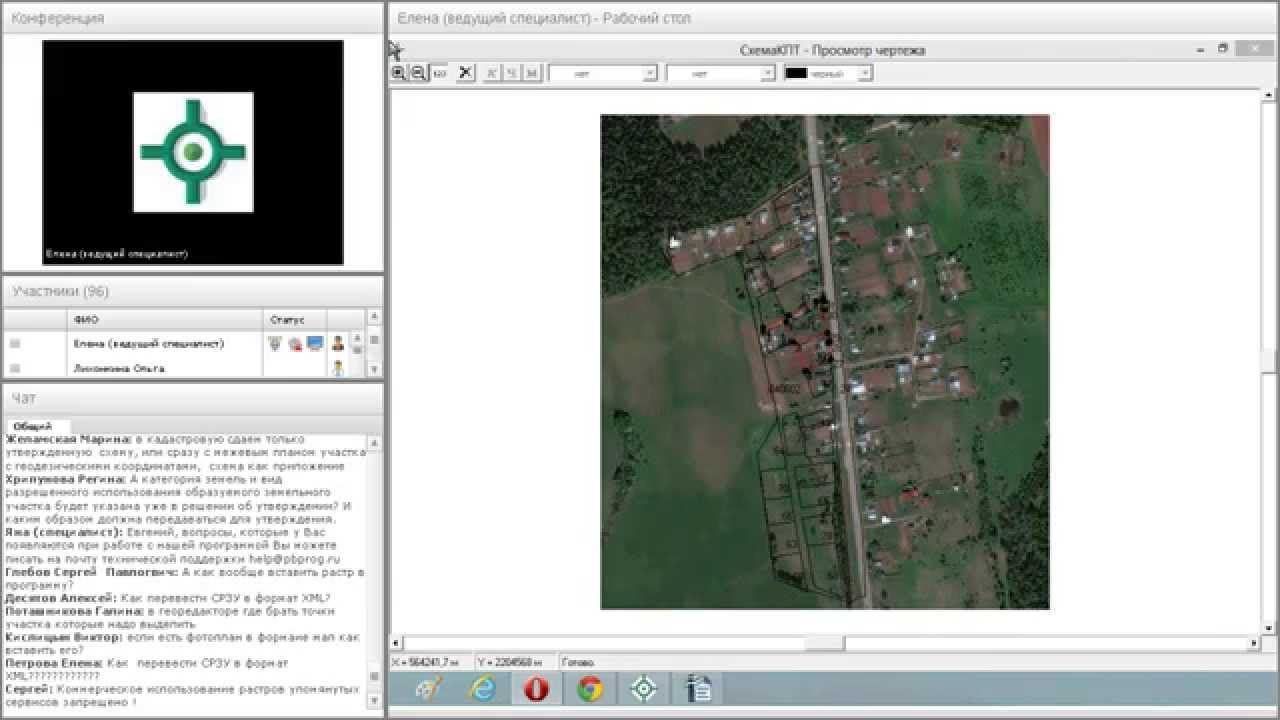This screenshot has width=1280, height=720.
Task: Click the black color swatch
Action: [x=796, y=73]
